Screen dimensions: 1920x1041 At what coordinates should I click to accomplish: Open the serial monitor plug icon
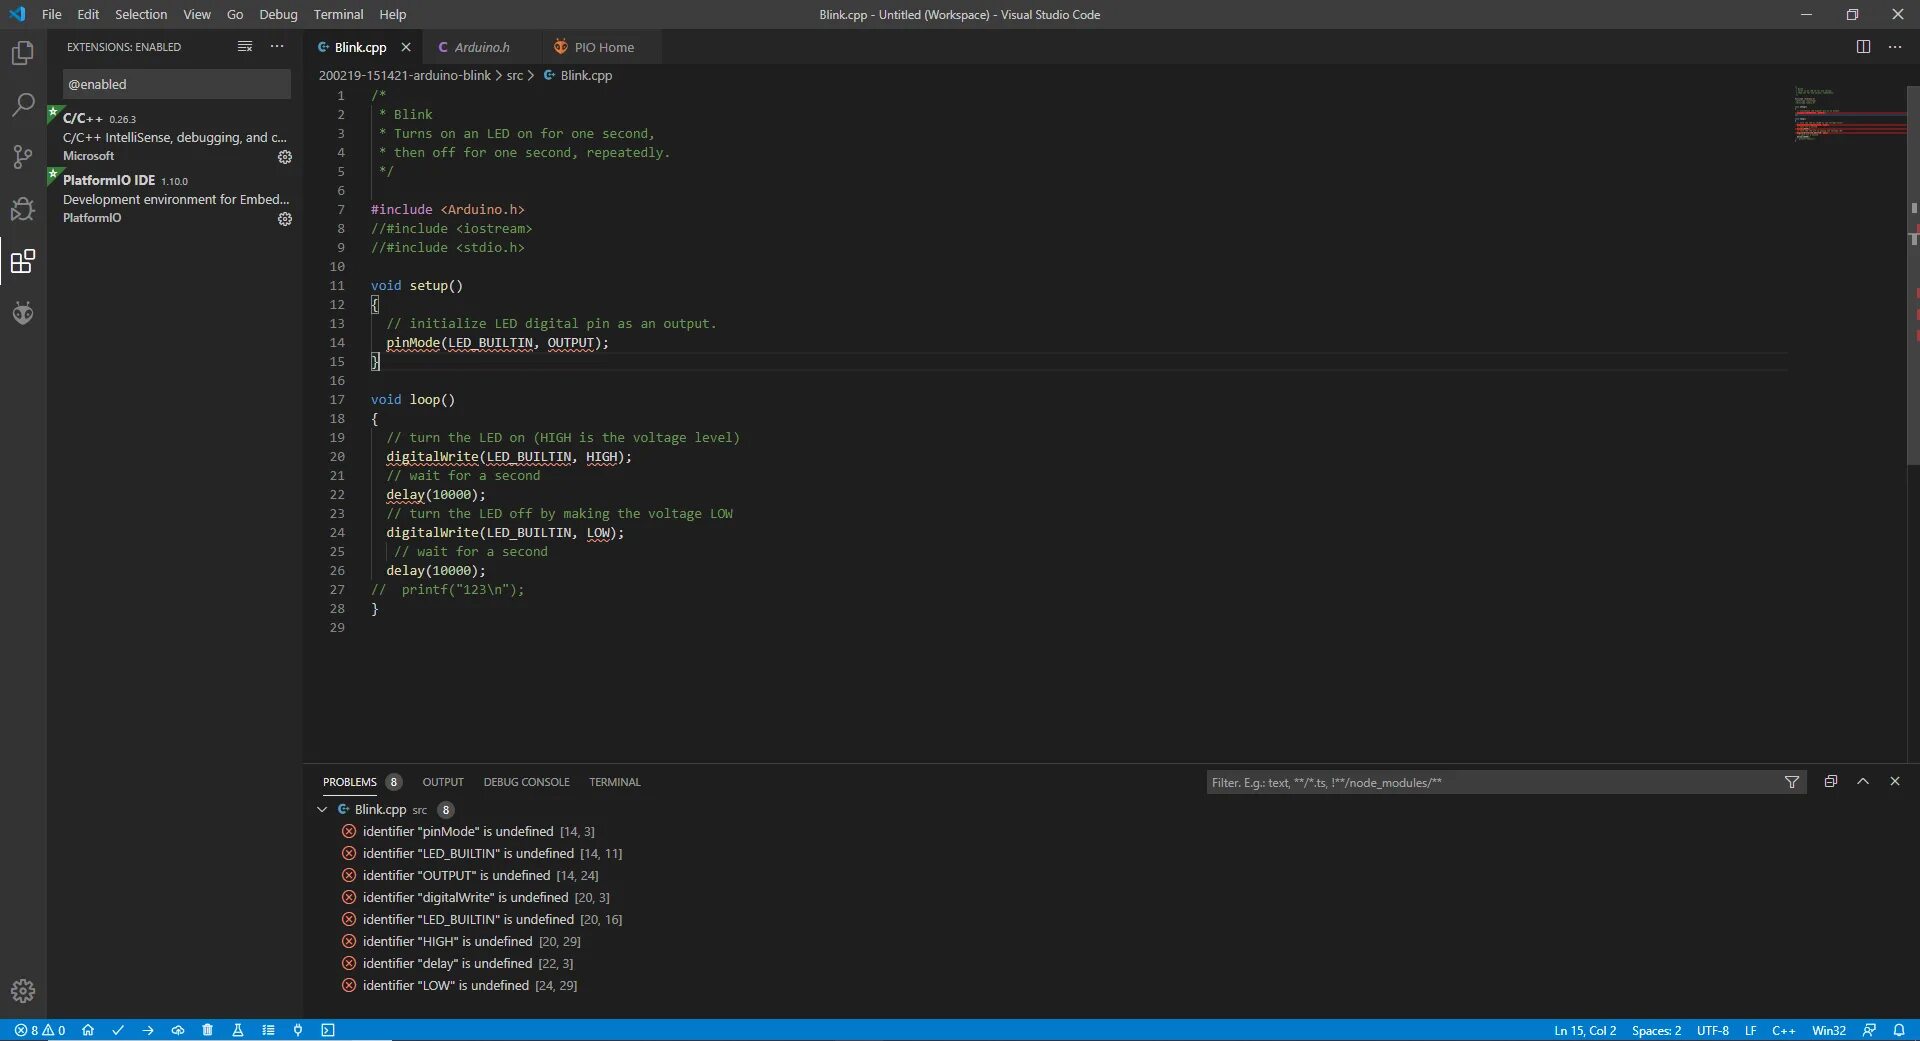pyautogui.click(x=298, y=1030)
